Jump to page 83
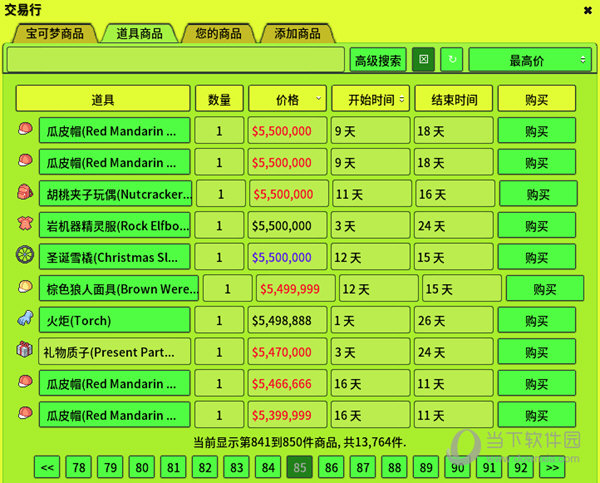Viewport: 600px width, 483px height. 236,467
